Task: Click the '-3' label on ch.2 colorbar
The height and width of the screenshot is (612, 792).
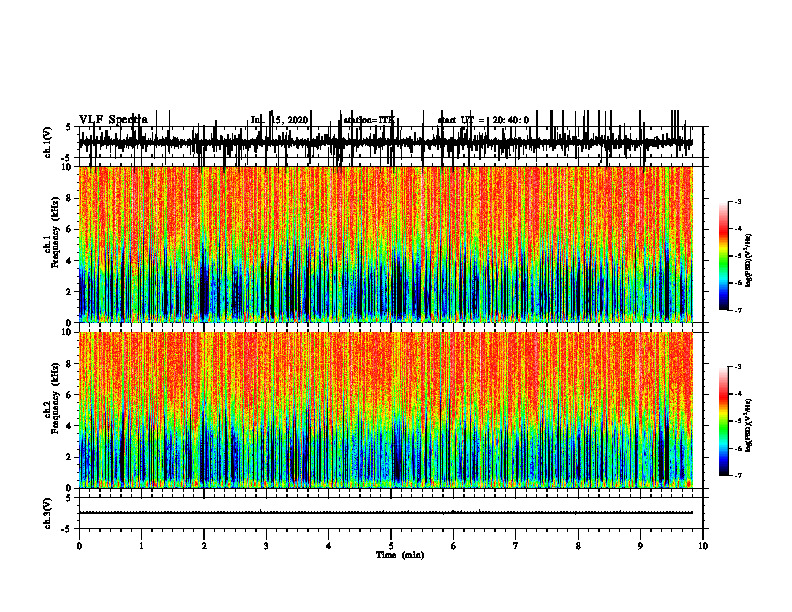Action: click(738, 367)
